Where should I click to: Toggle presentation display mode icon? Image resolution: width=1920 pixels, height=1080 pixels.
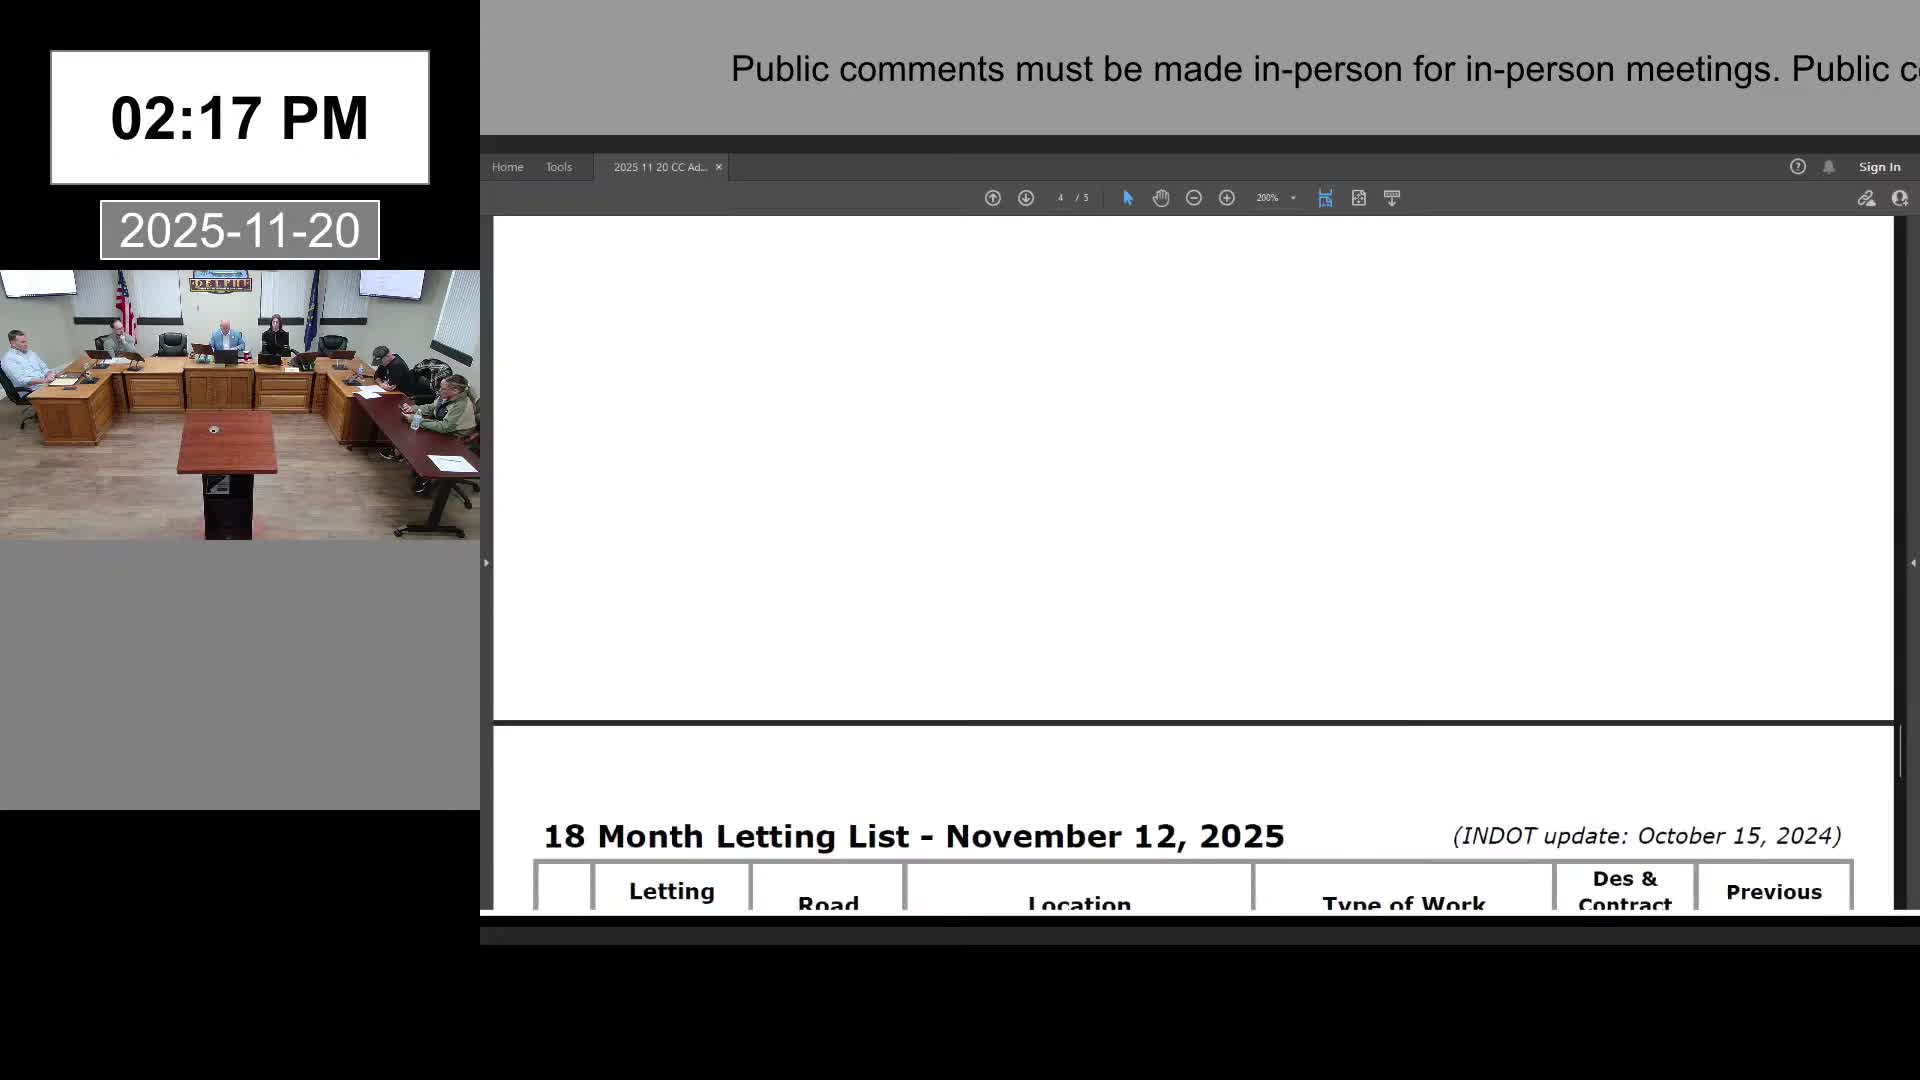(x=1393, y=198)
